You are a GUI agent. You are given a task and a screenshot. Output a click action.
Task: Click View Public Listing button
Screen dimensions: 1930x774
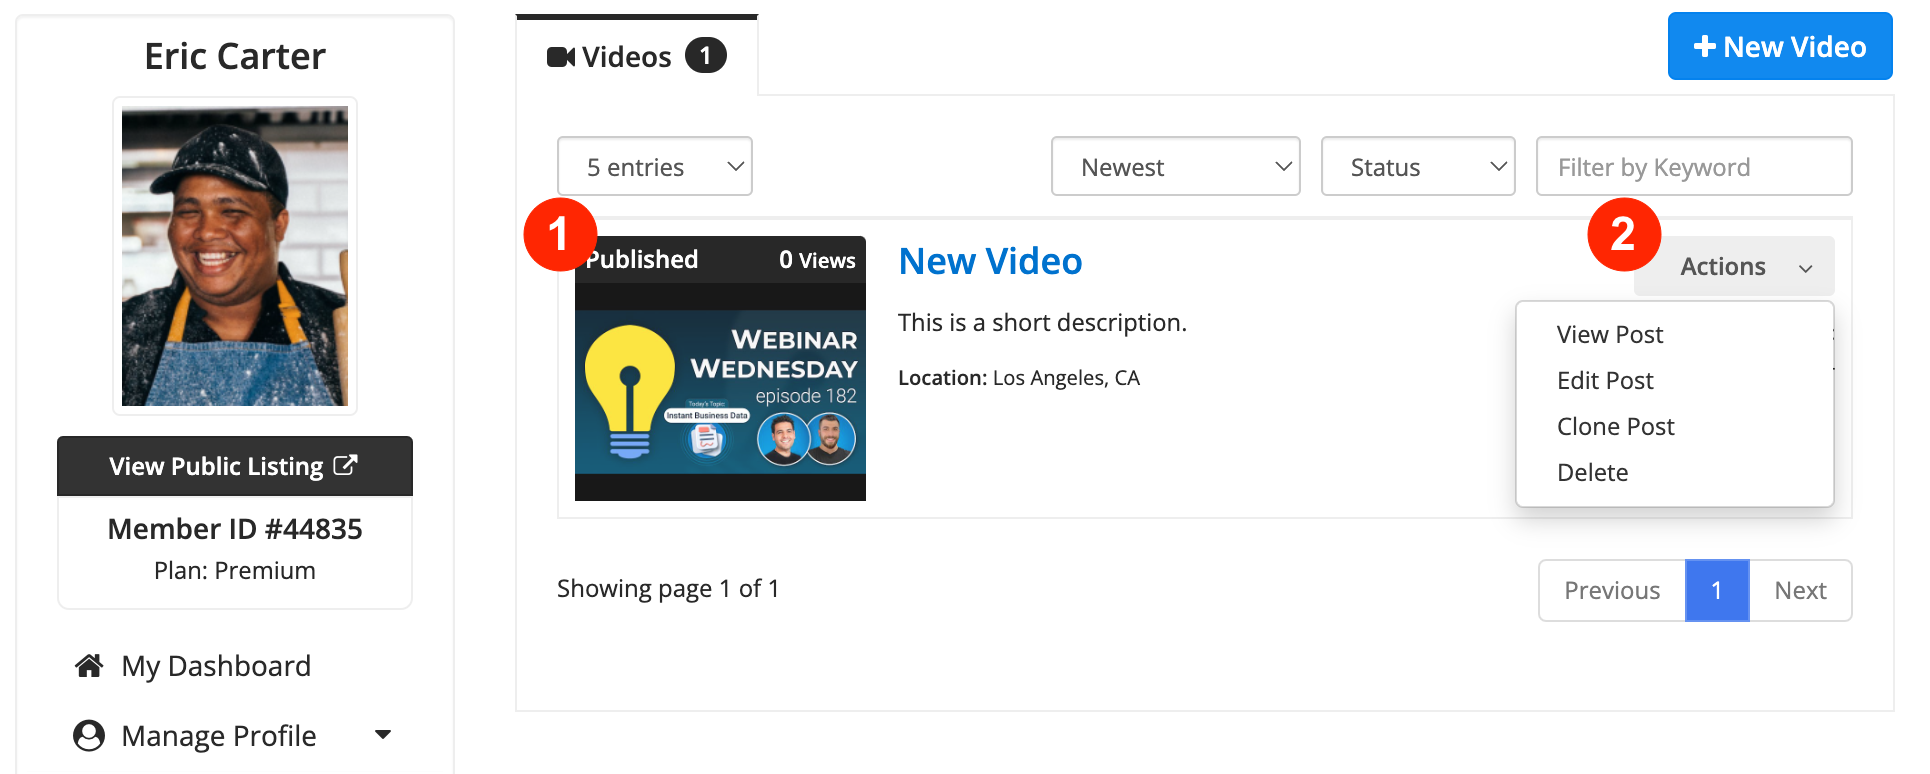coord(235,466)
